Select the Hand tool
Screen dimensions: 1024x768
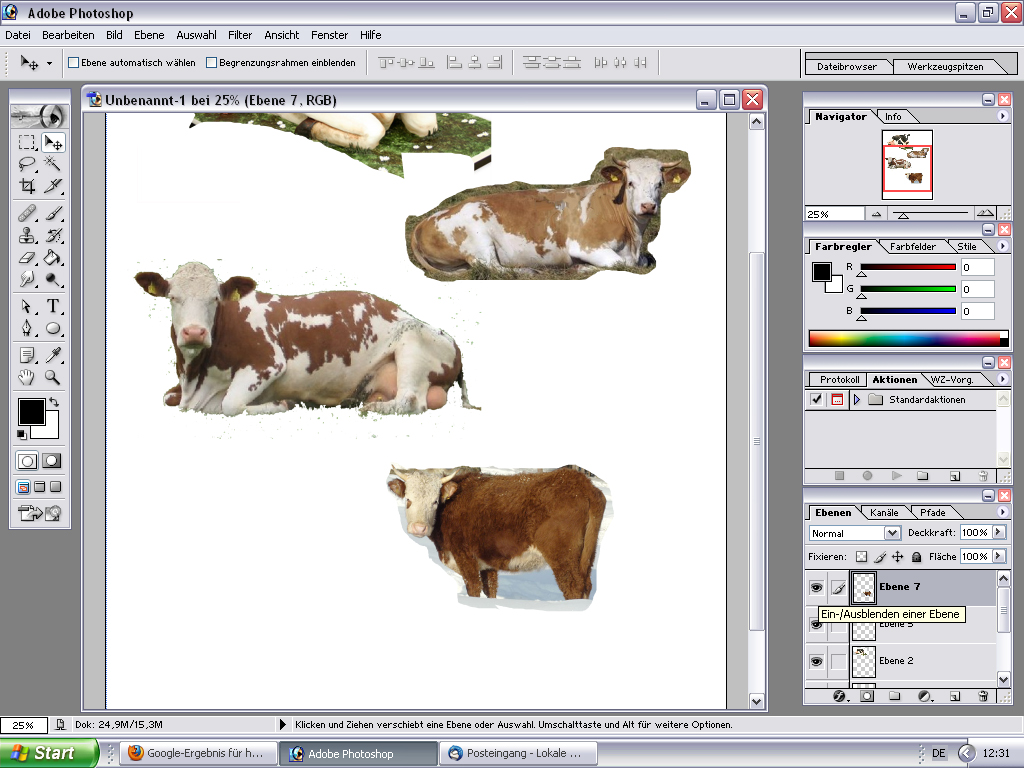pyautogui.click(x=27, y=377)
